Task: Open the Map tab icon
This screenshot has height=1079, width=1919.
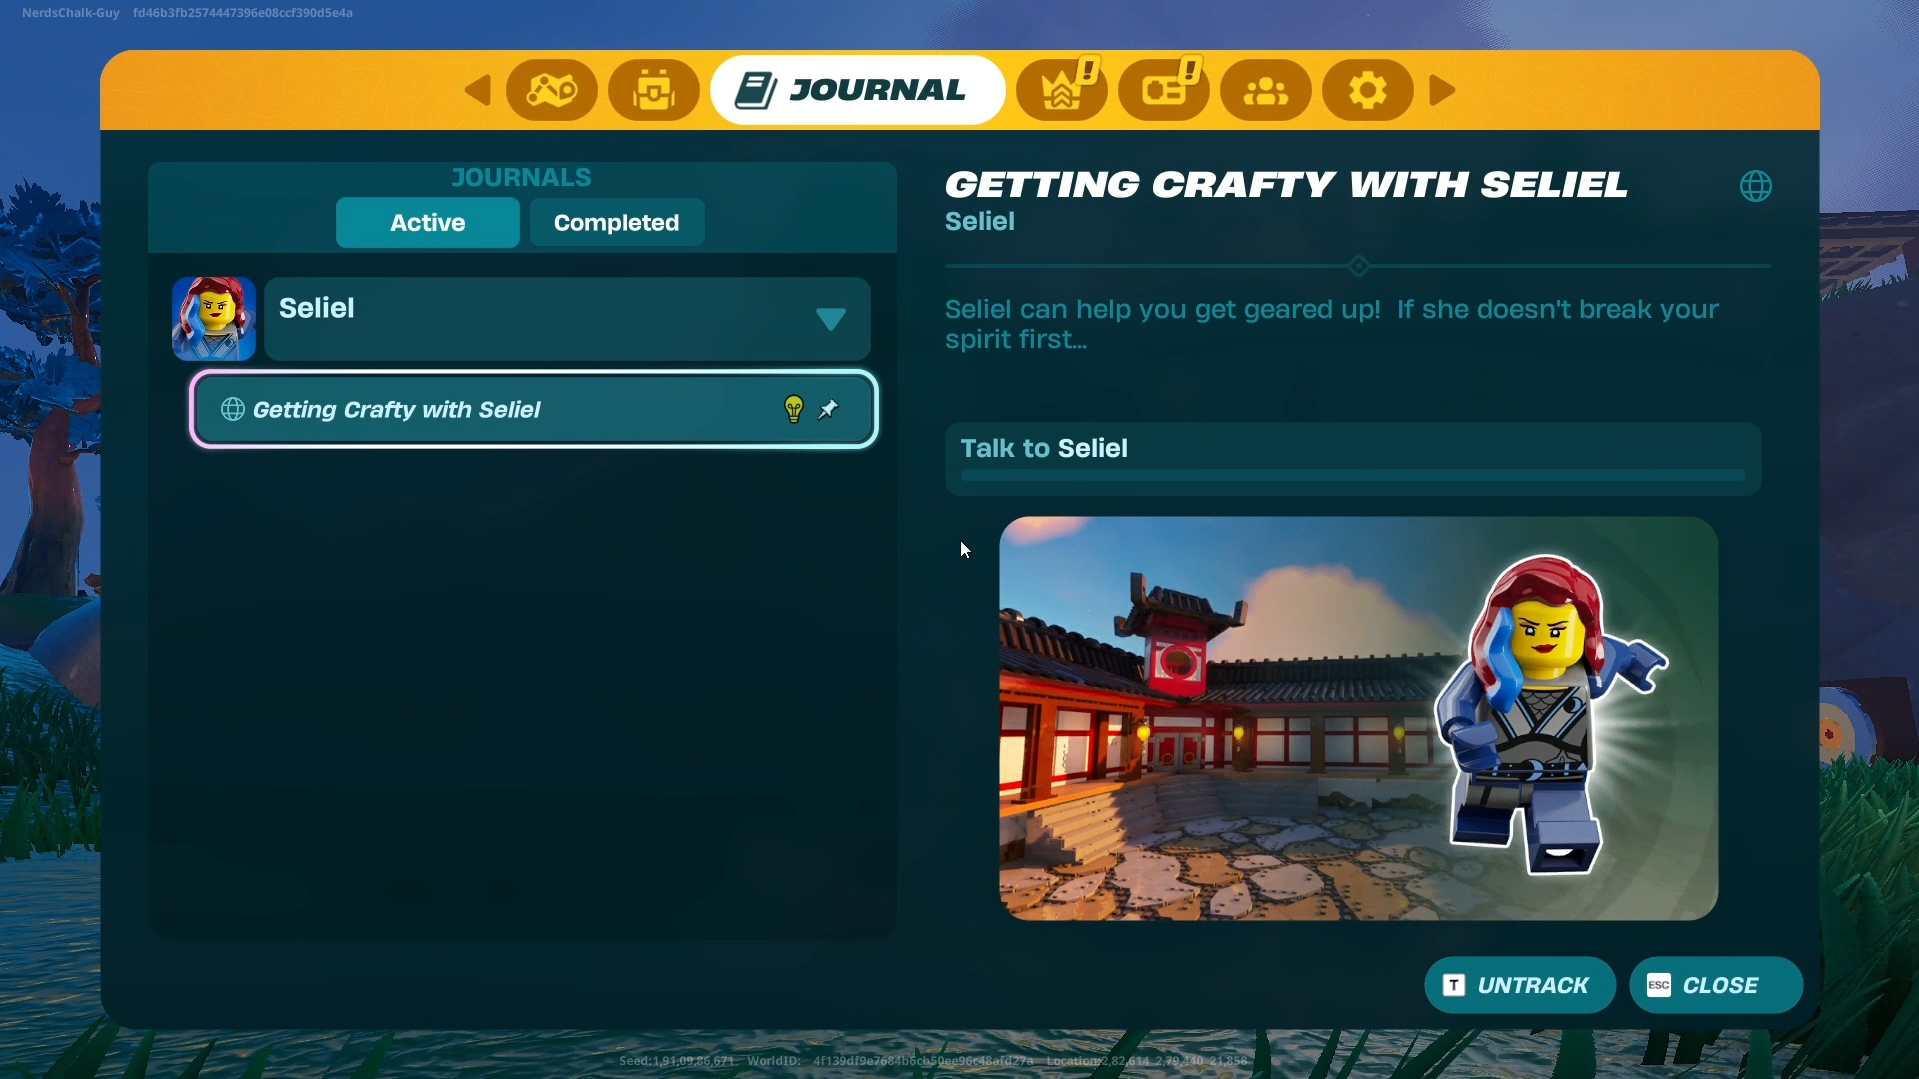Action: point(551,91)
